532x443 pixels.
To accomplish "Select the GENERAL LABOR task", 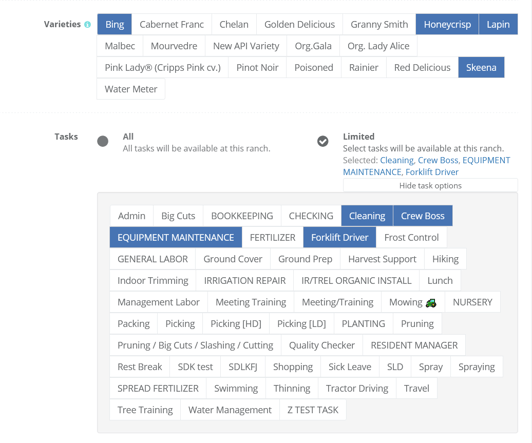I will click(x=153, y=259).
